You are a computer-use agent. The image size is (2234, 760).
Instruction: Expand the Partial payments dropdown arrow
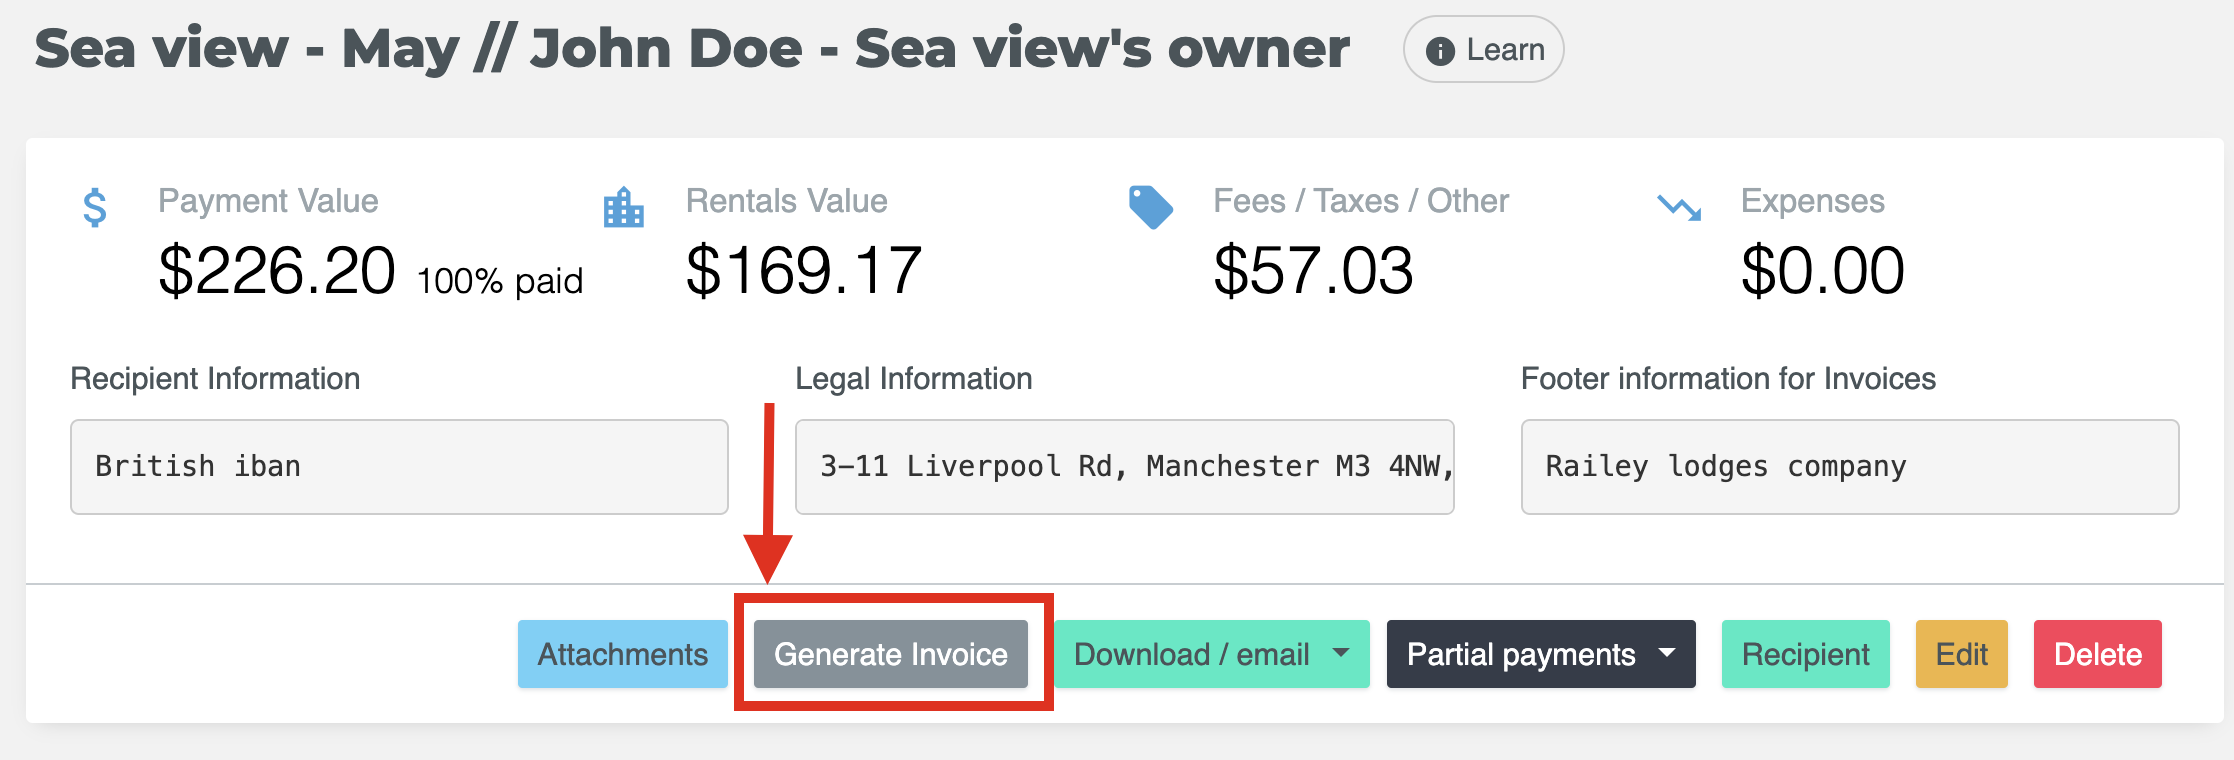pos(1667,653)
